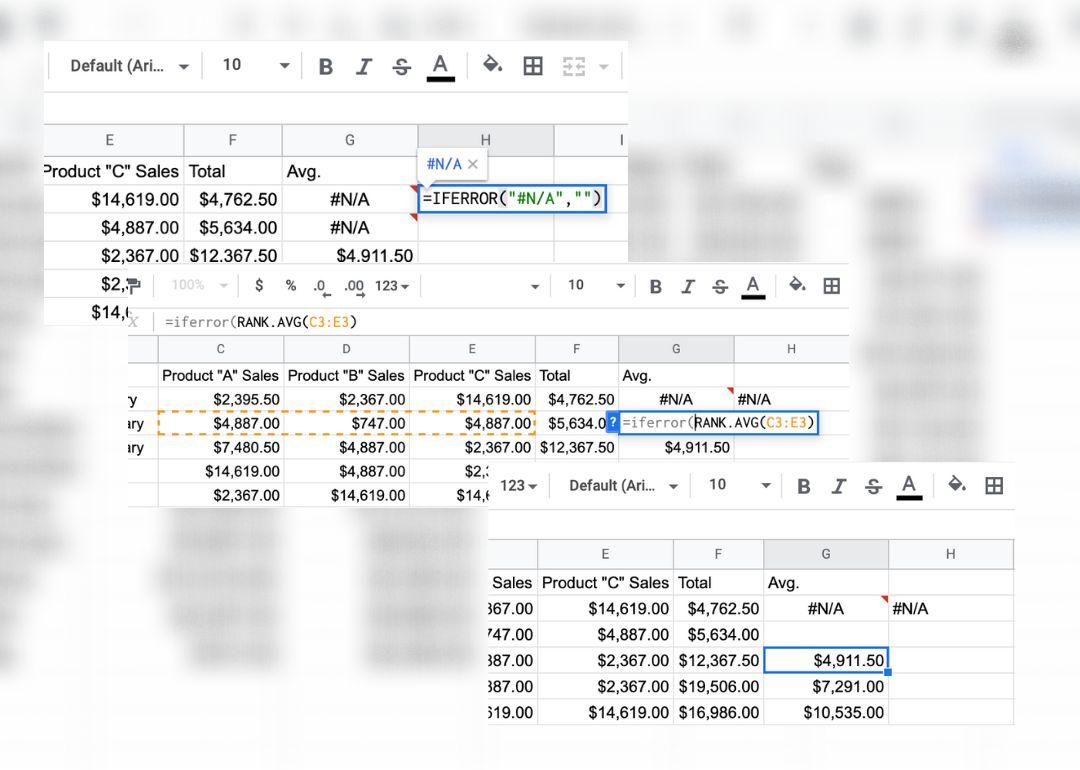Increase decimal places using .00 icon
1080x770 pixels.
(x=354, y=286)
